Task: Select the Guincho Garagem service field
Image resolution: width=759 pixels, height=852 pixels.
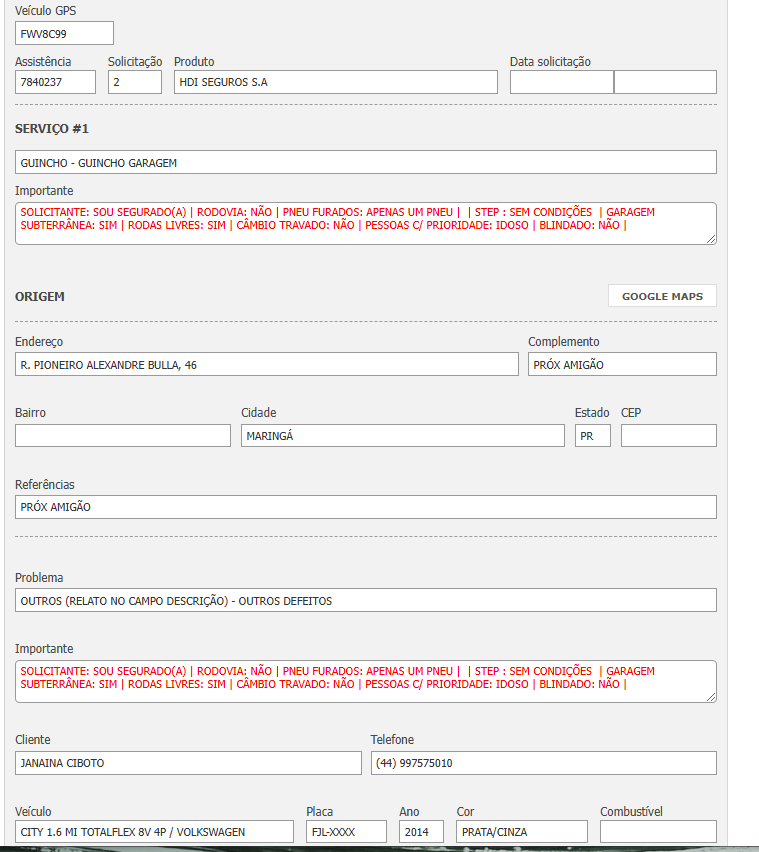Action: 365,162
